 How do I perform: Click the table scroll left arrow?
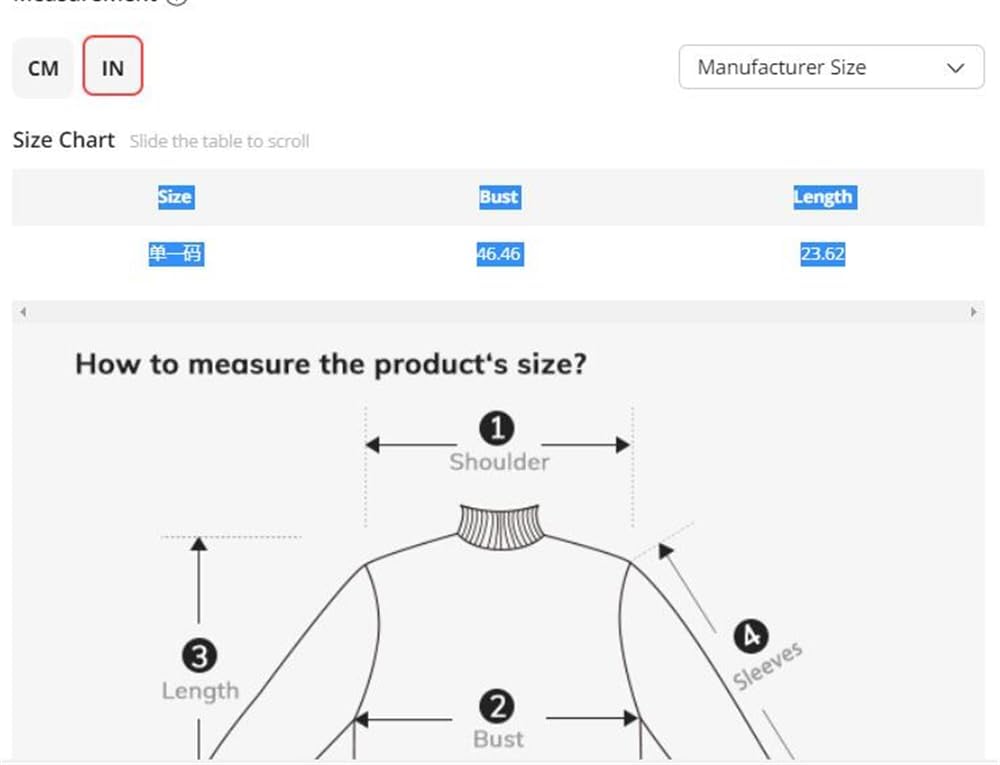22,312
